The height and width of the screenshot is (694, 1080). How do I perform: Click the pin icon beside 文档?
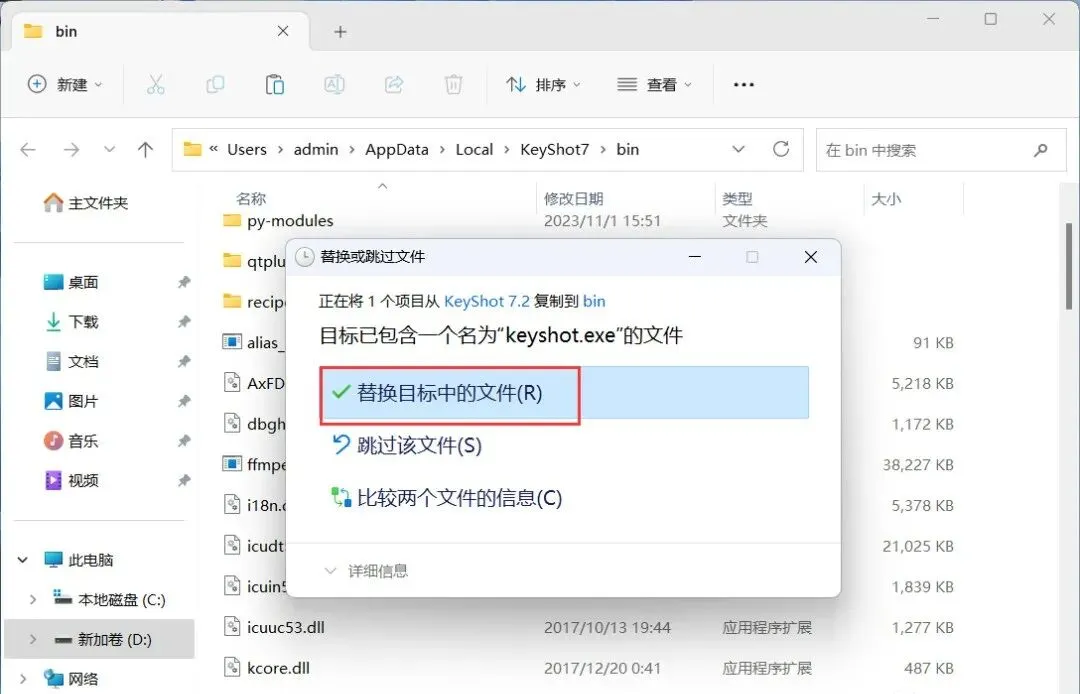(x=184, y=361)
